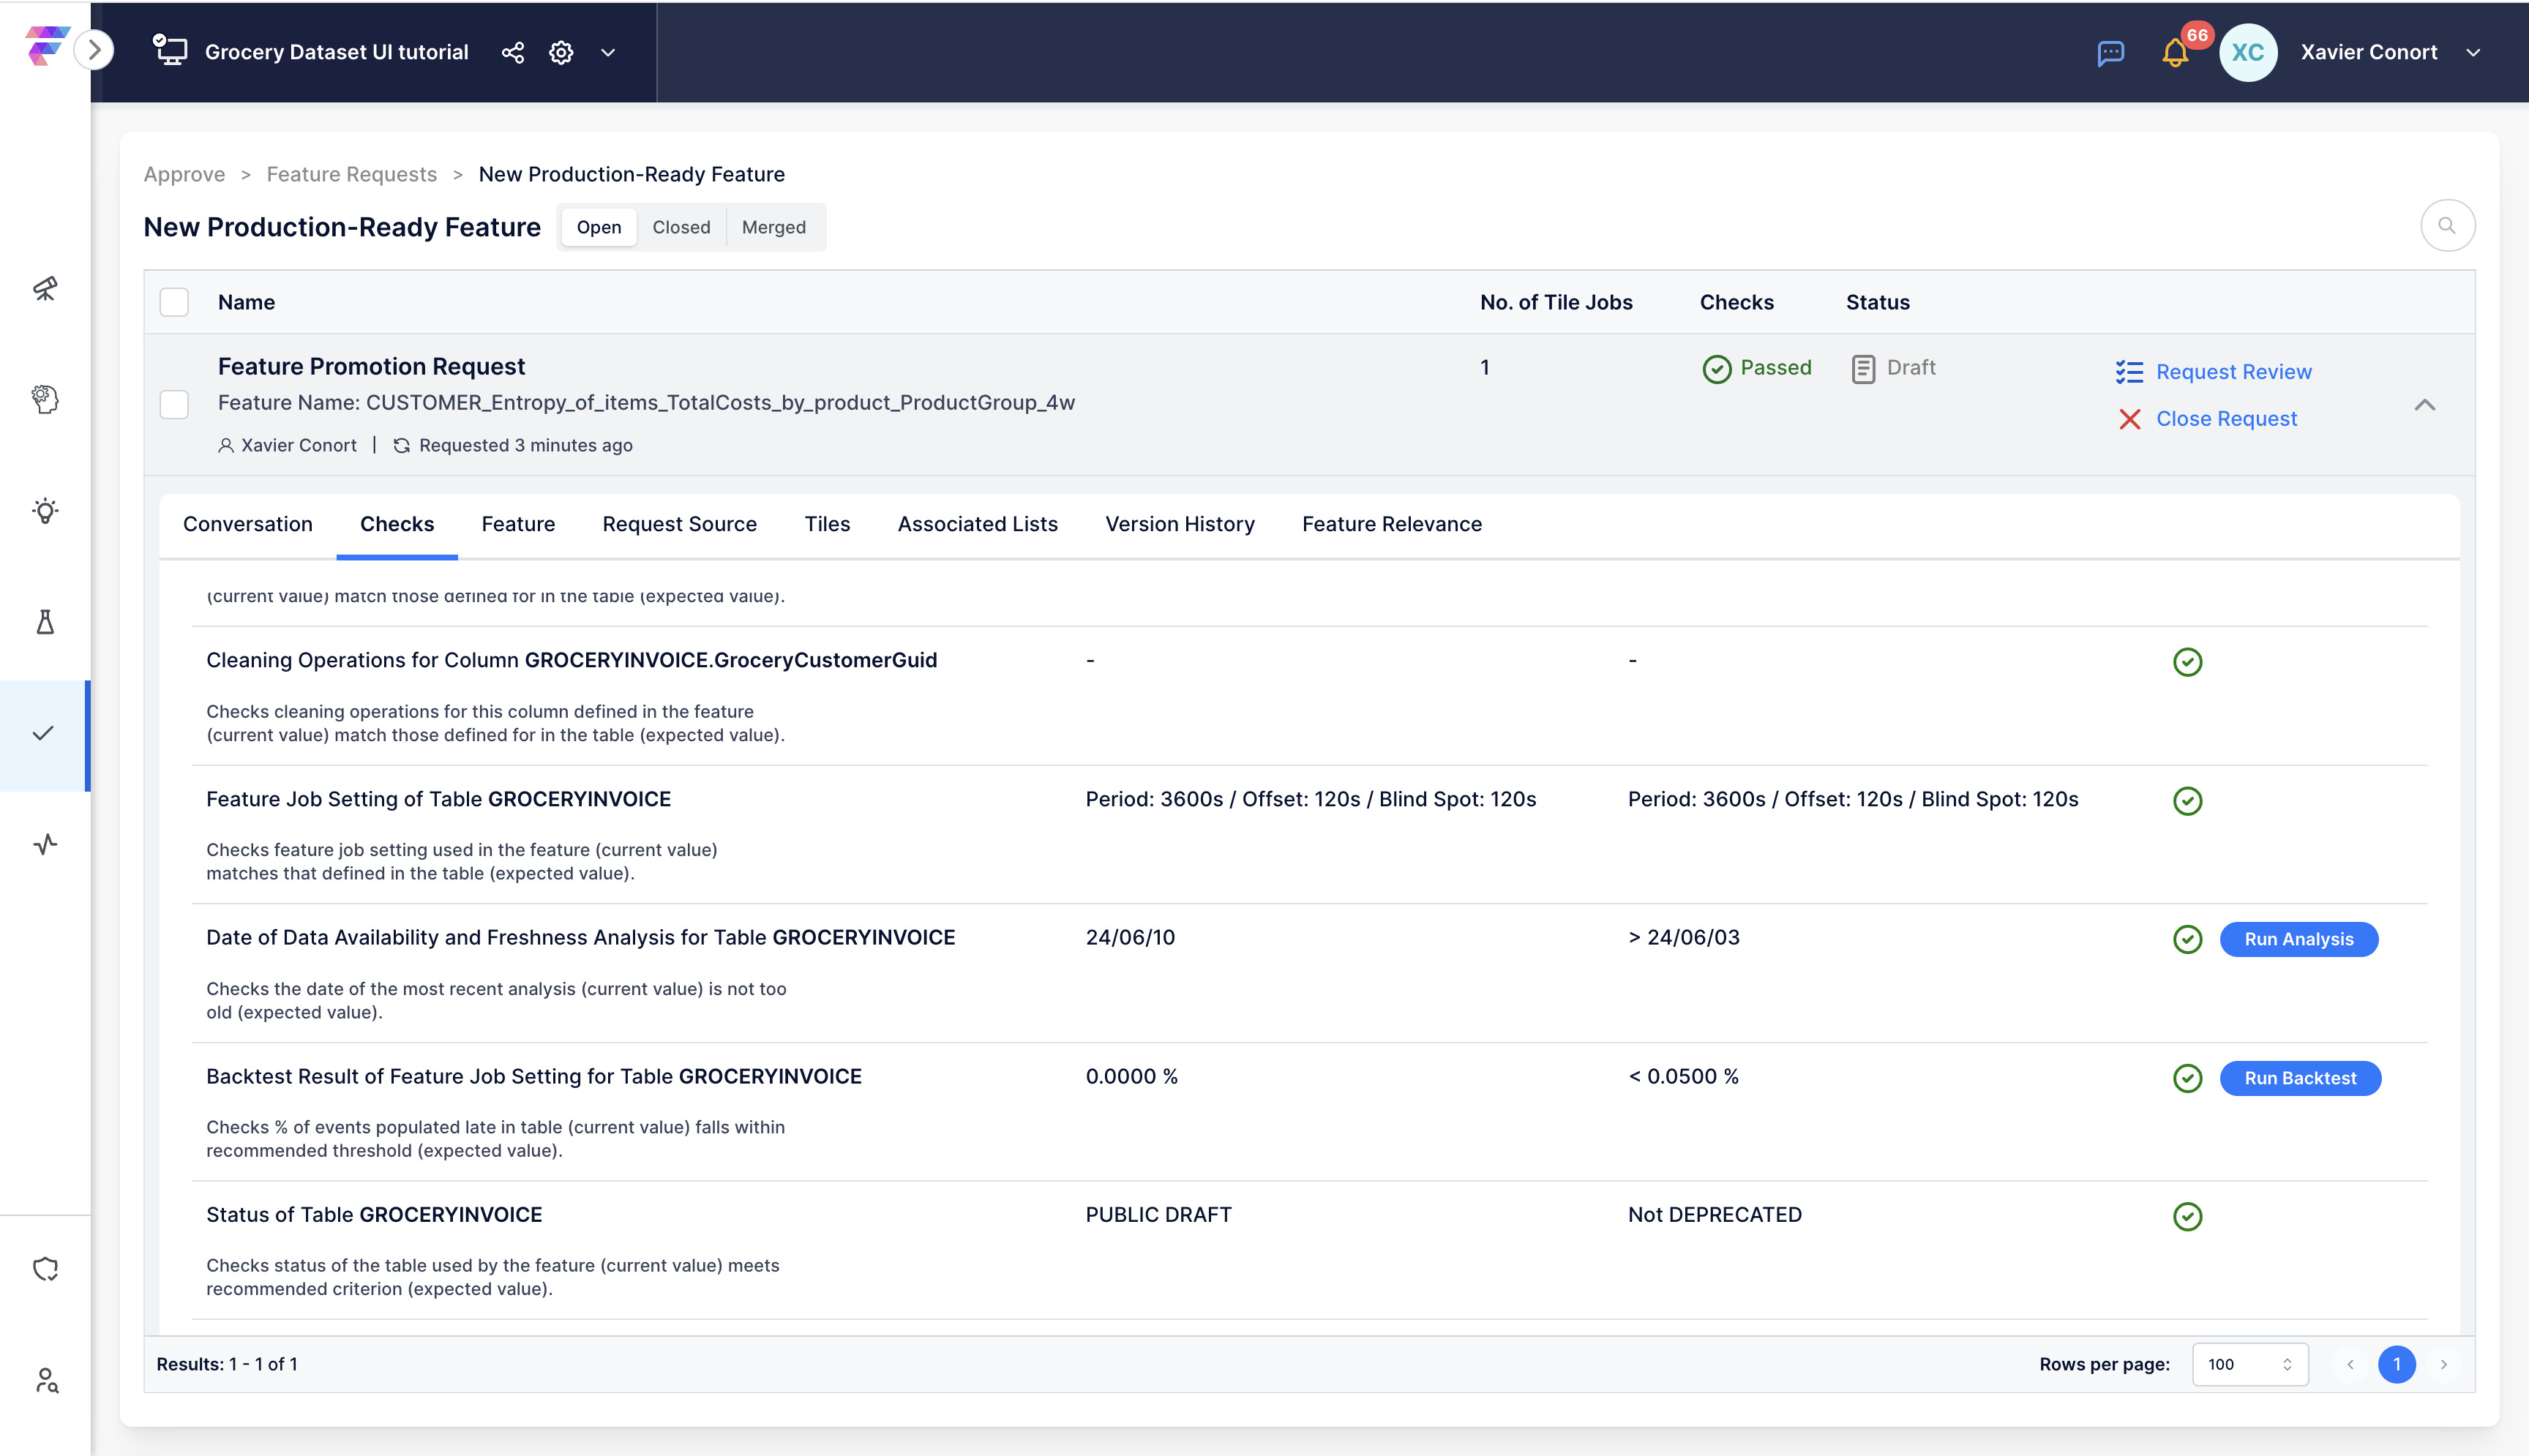The height and width of the screenshot is (1456, 2529).
Task: Collapse the Feature Promotion Request row
Action: pyautogui.click(x=2424, y=405)
